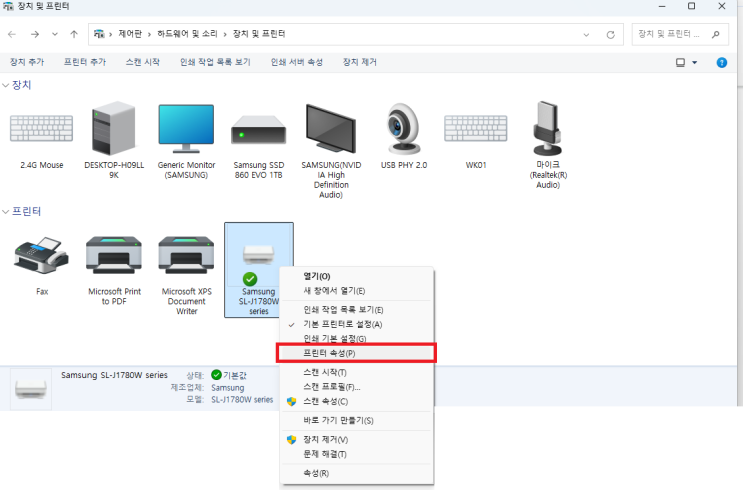Choose 속성(R) in context menu
Image resolution: width=743 pixels, height=490 pixels.
(356, 473)
